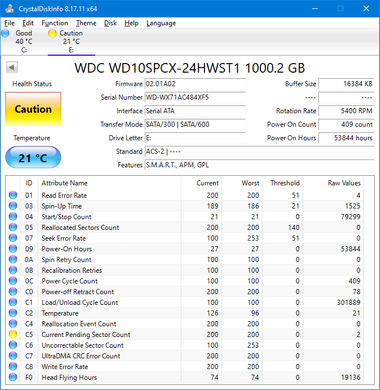Click the Standard field ACS-2
This screenshot has height=390, width=380.
click(259, 151)
